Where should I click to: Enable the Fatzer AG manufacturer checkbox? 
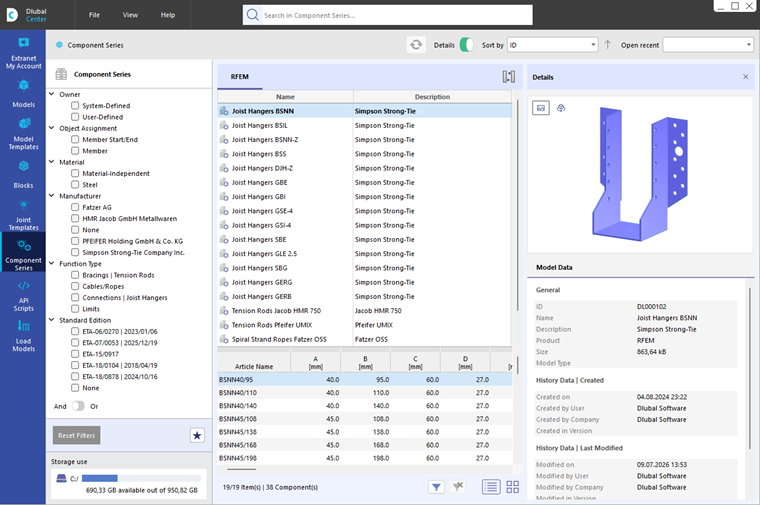tap(75, 207)
